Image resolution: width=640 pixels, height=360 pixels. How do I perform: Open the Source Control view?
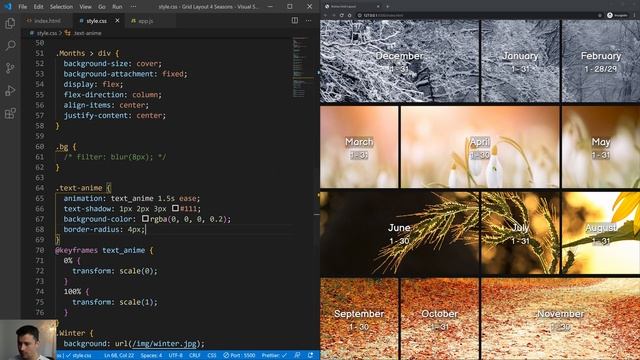(x=10, y=68)
